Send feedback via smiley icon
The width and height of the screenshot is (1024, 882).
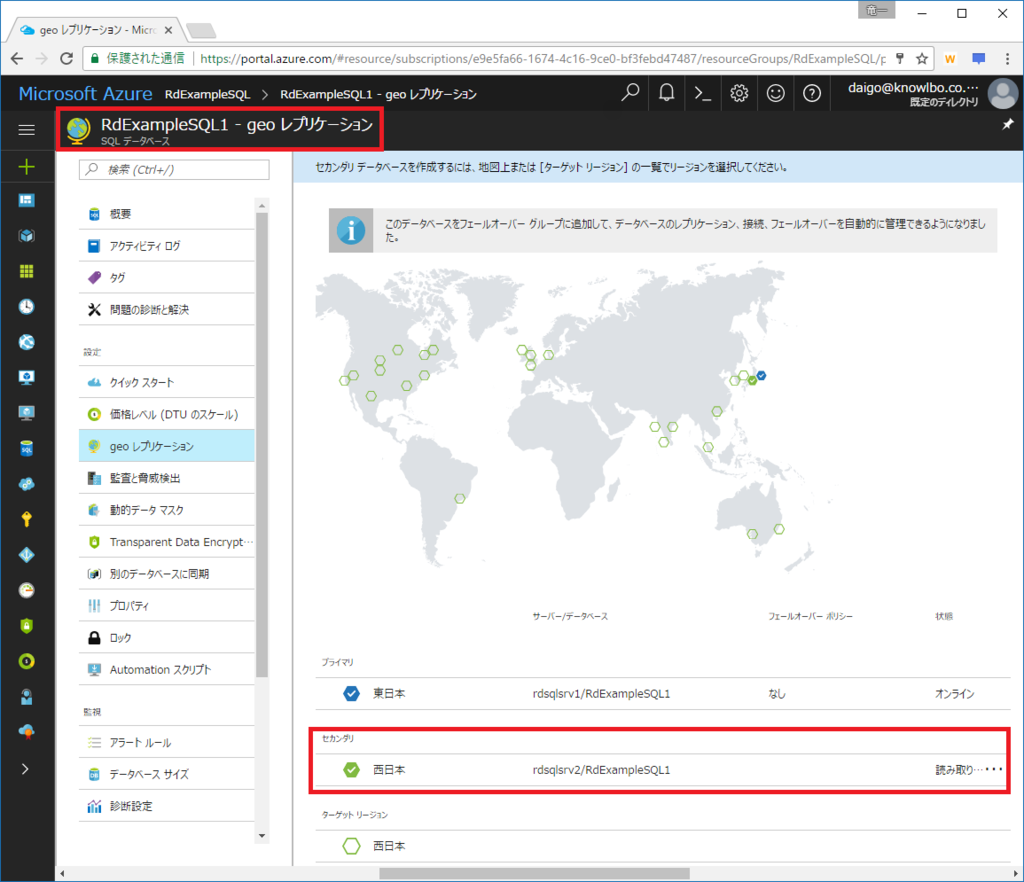(x=775, y=93)
